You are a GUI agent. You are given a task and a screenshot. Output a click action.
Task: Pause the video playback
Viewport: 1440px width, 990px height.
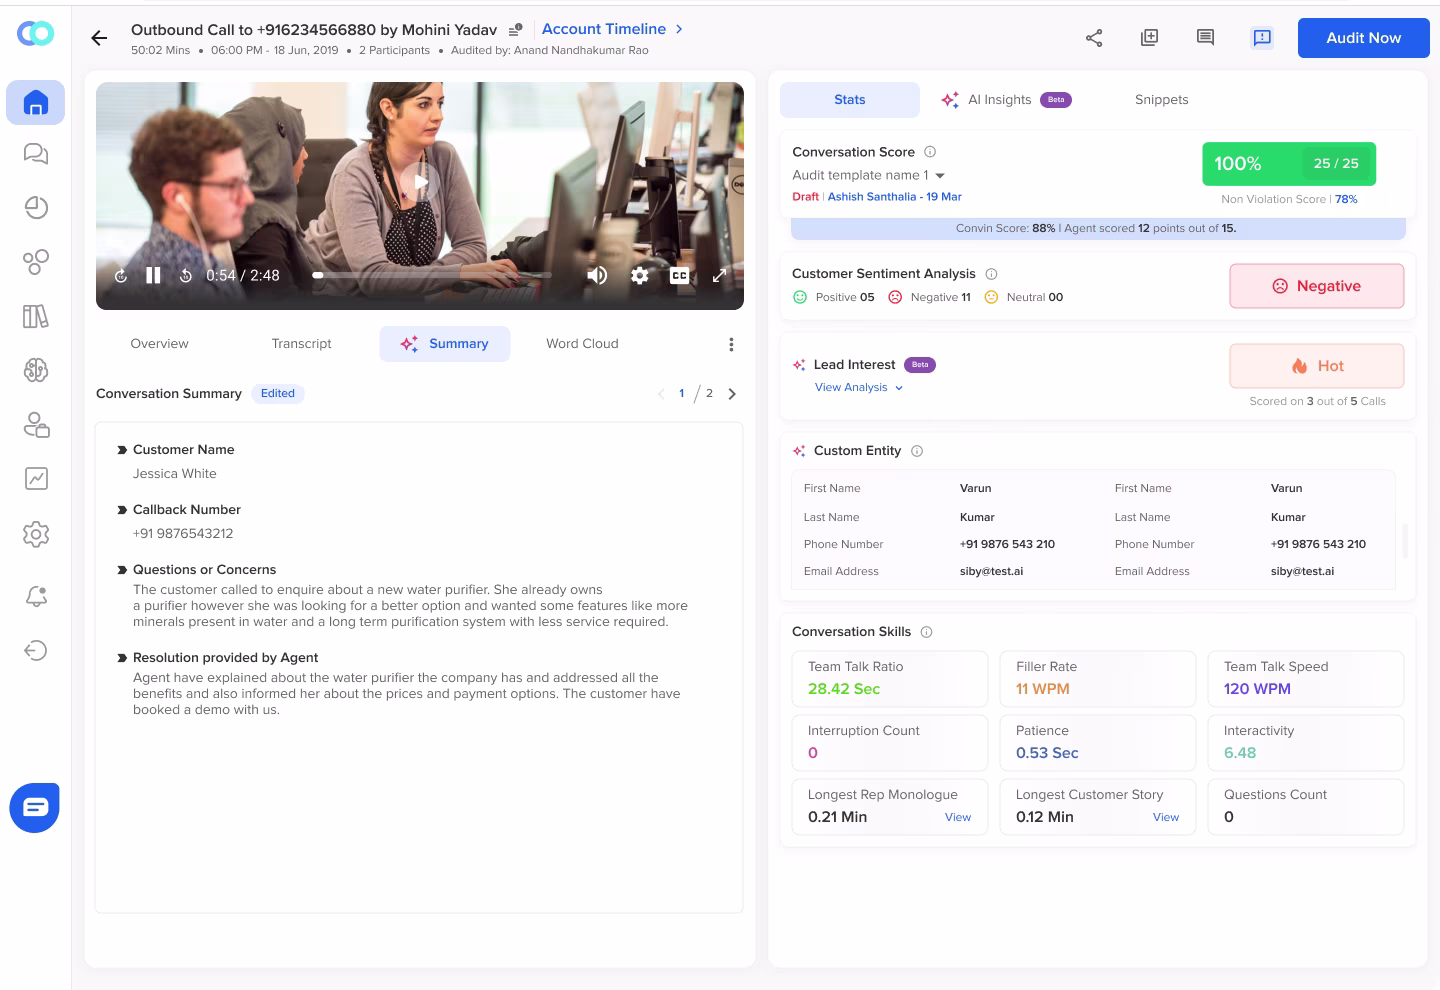(153, 274)
